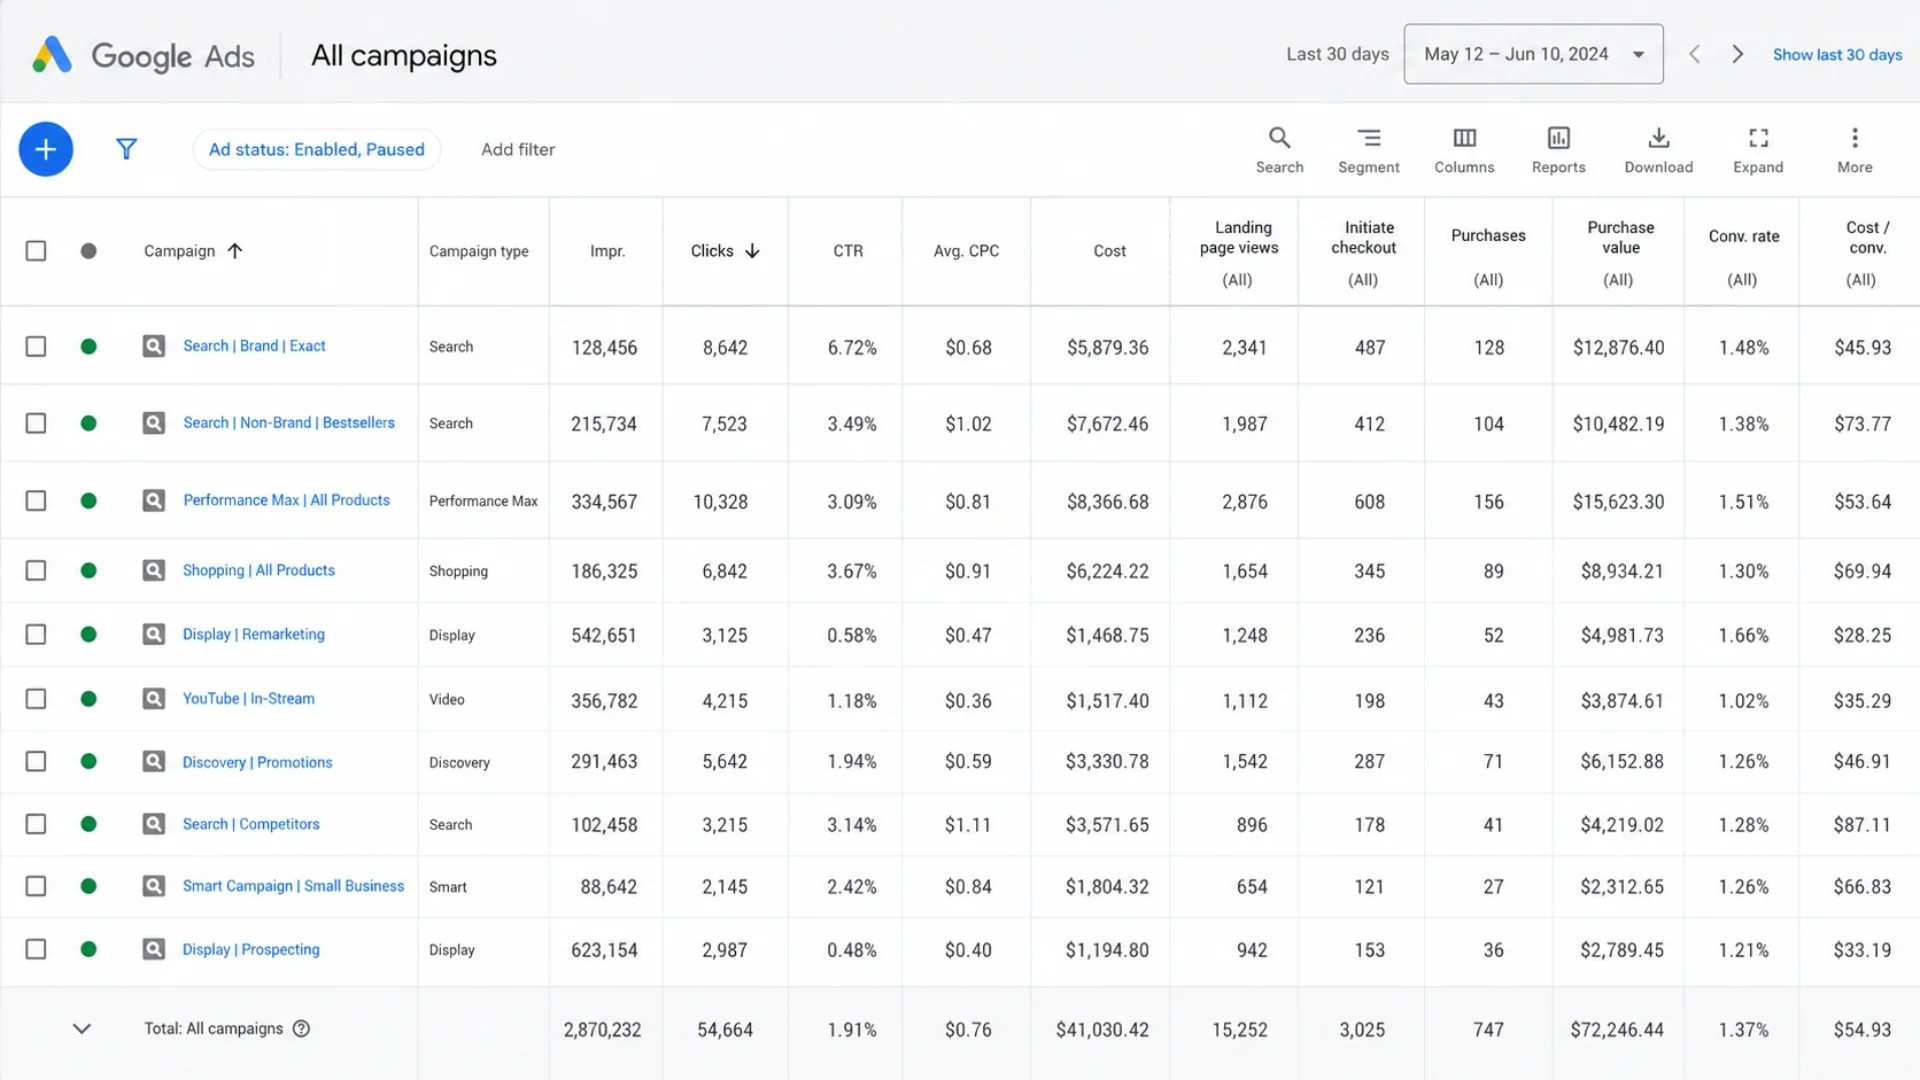Select the Performance Max | All Products checkbox

tap(36, 500)
